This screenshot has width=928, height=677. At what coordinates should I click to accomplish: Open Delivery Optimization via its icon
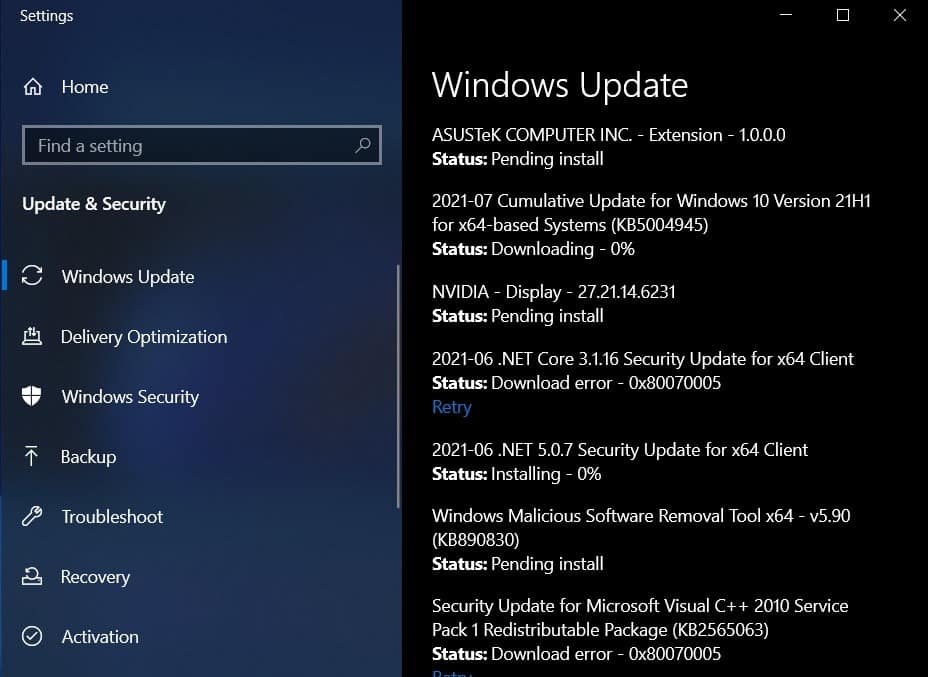[33, 337]
